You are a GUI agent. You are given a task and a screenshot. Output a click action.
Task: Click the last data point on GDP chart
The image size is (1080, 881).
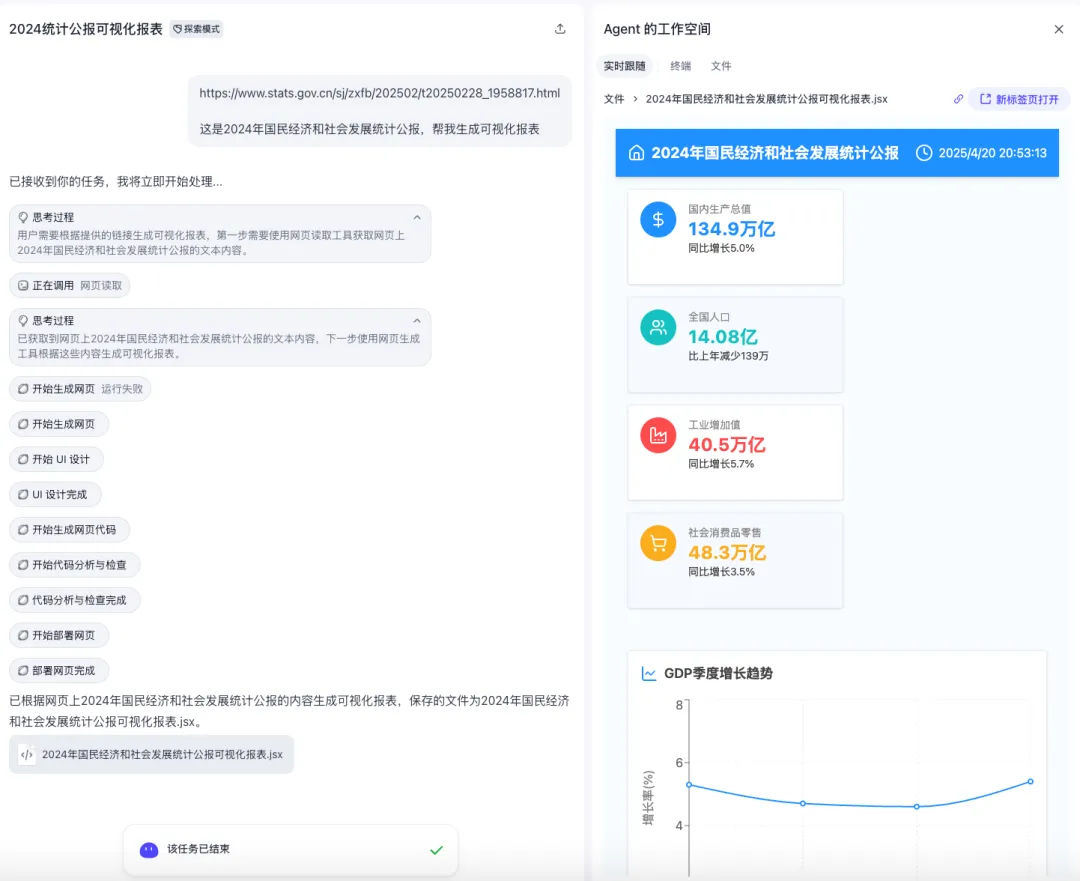1030,781
